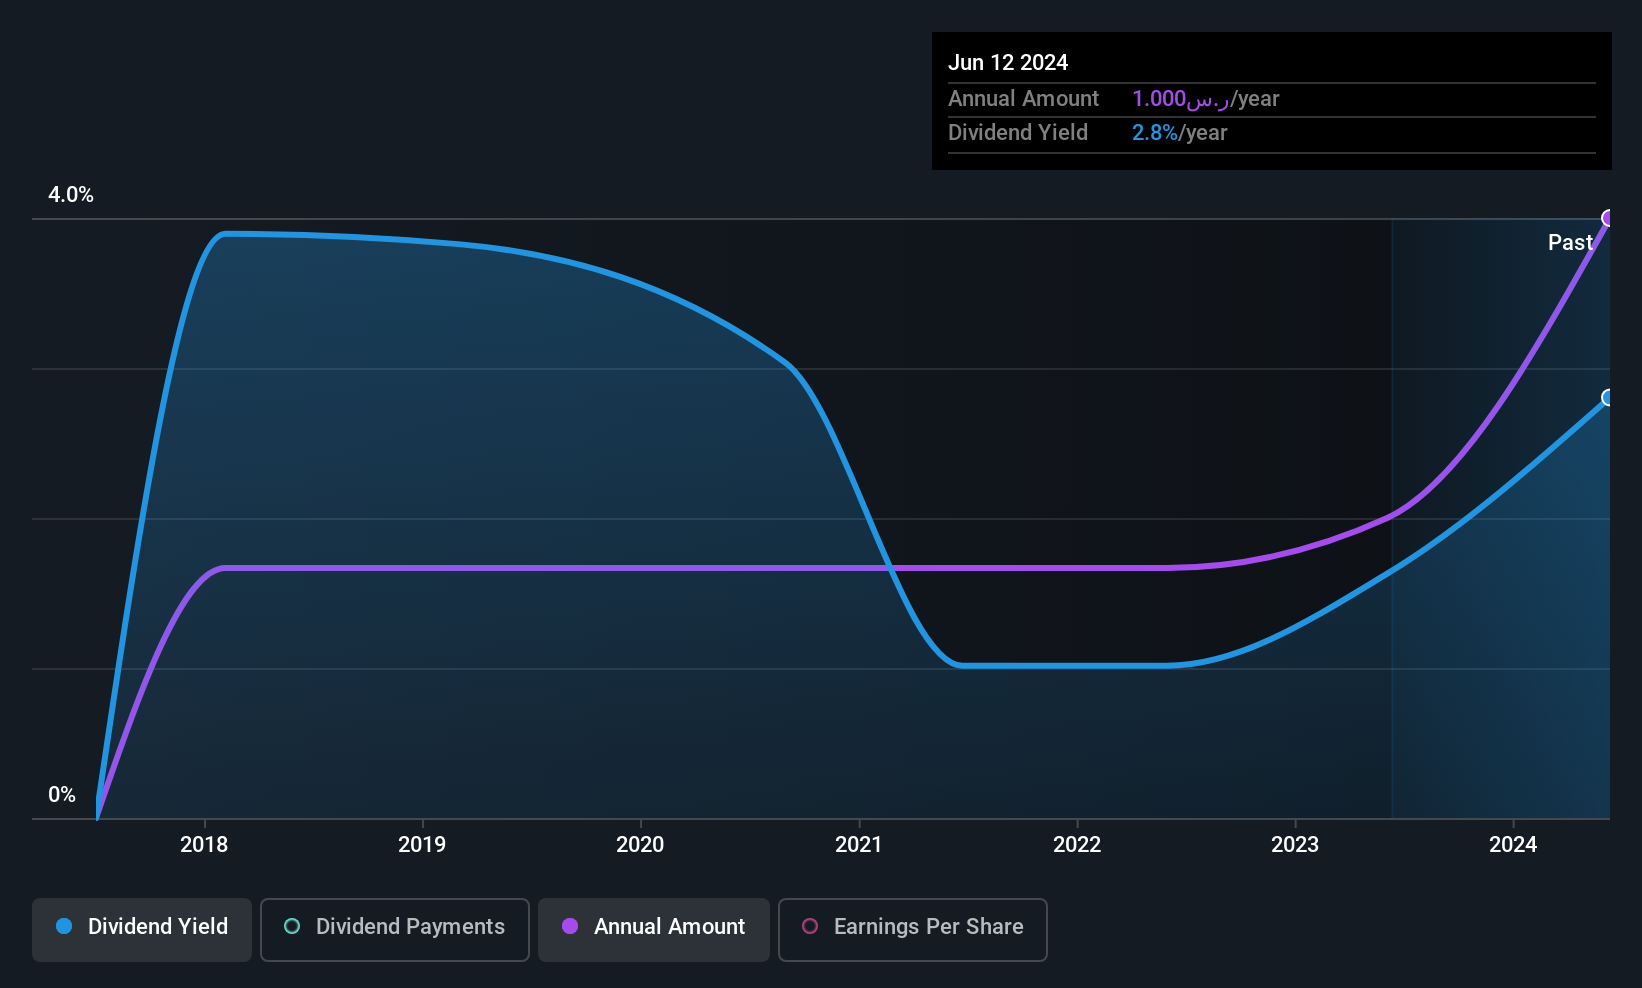Click the 2022 x-axis label

coord(1077,845)
